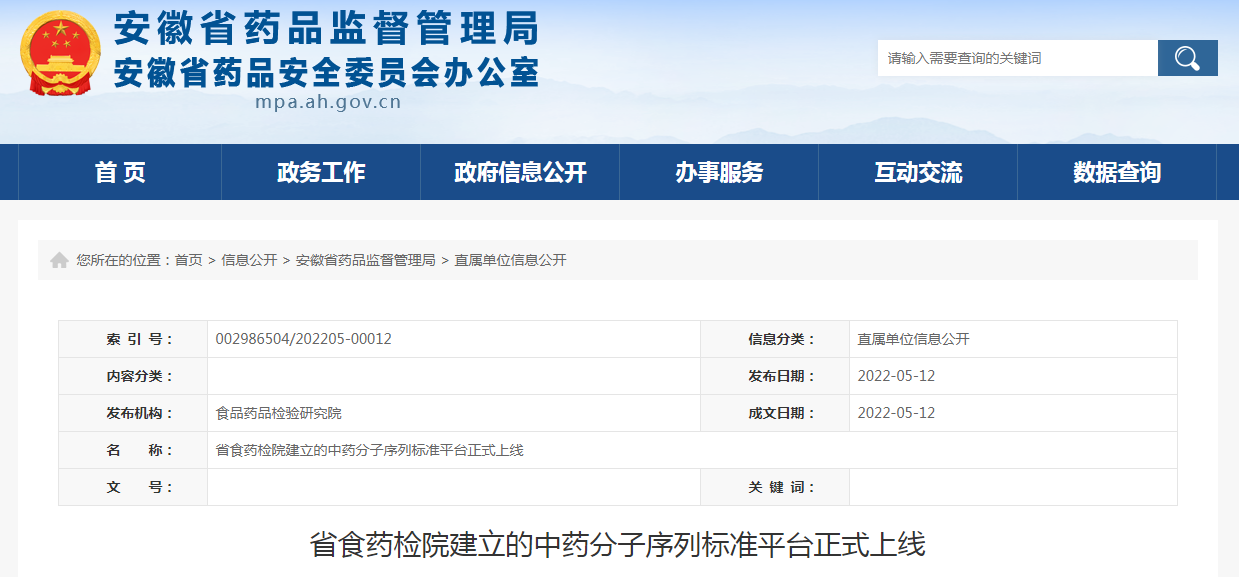Viewport: 1239px width, 577px height.
Task: Click the mpa.ah.gov.cn domain text
Action: point(328,102)
